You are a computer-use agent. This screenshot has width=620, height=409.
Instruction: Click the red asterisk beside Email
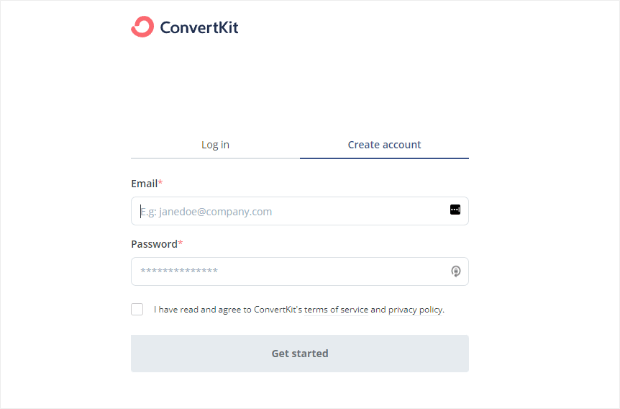161,182
